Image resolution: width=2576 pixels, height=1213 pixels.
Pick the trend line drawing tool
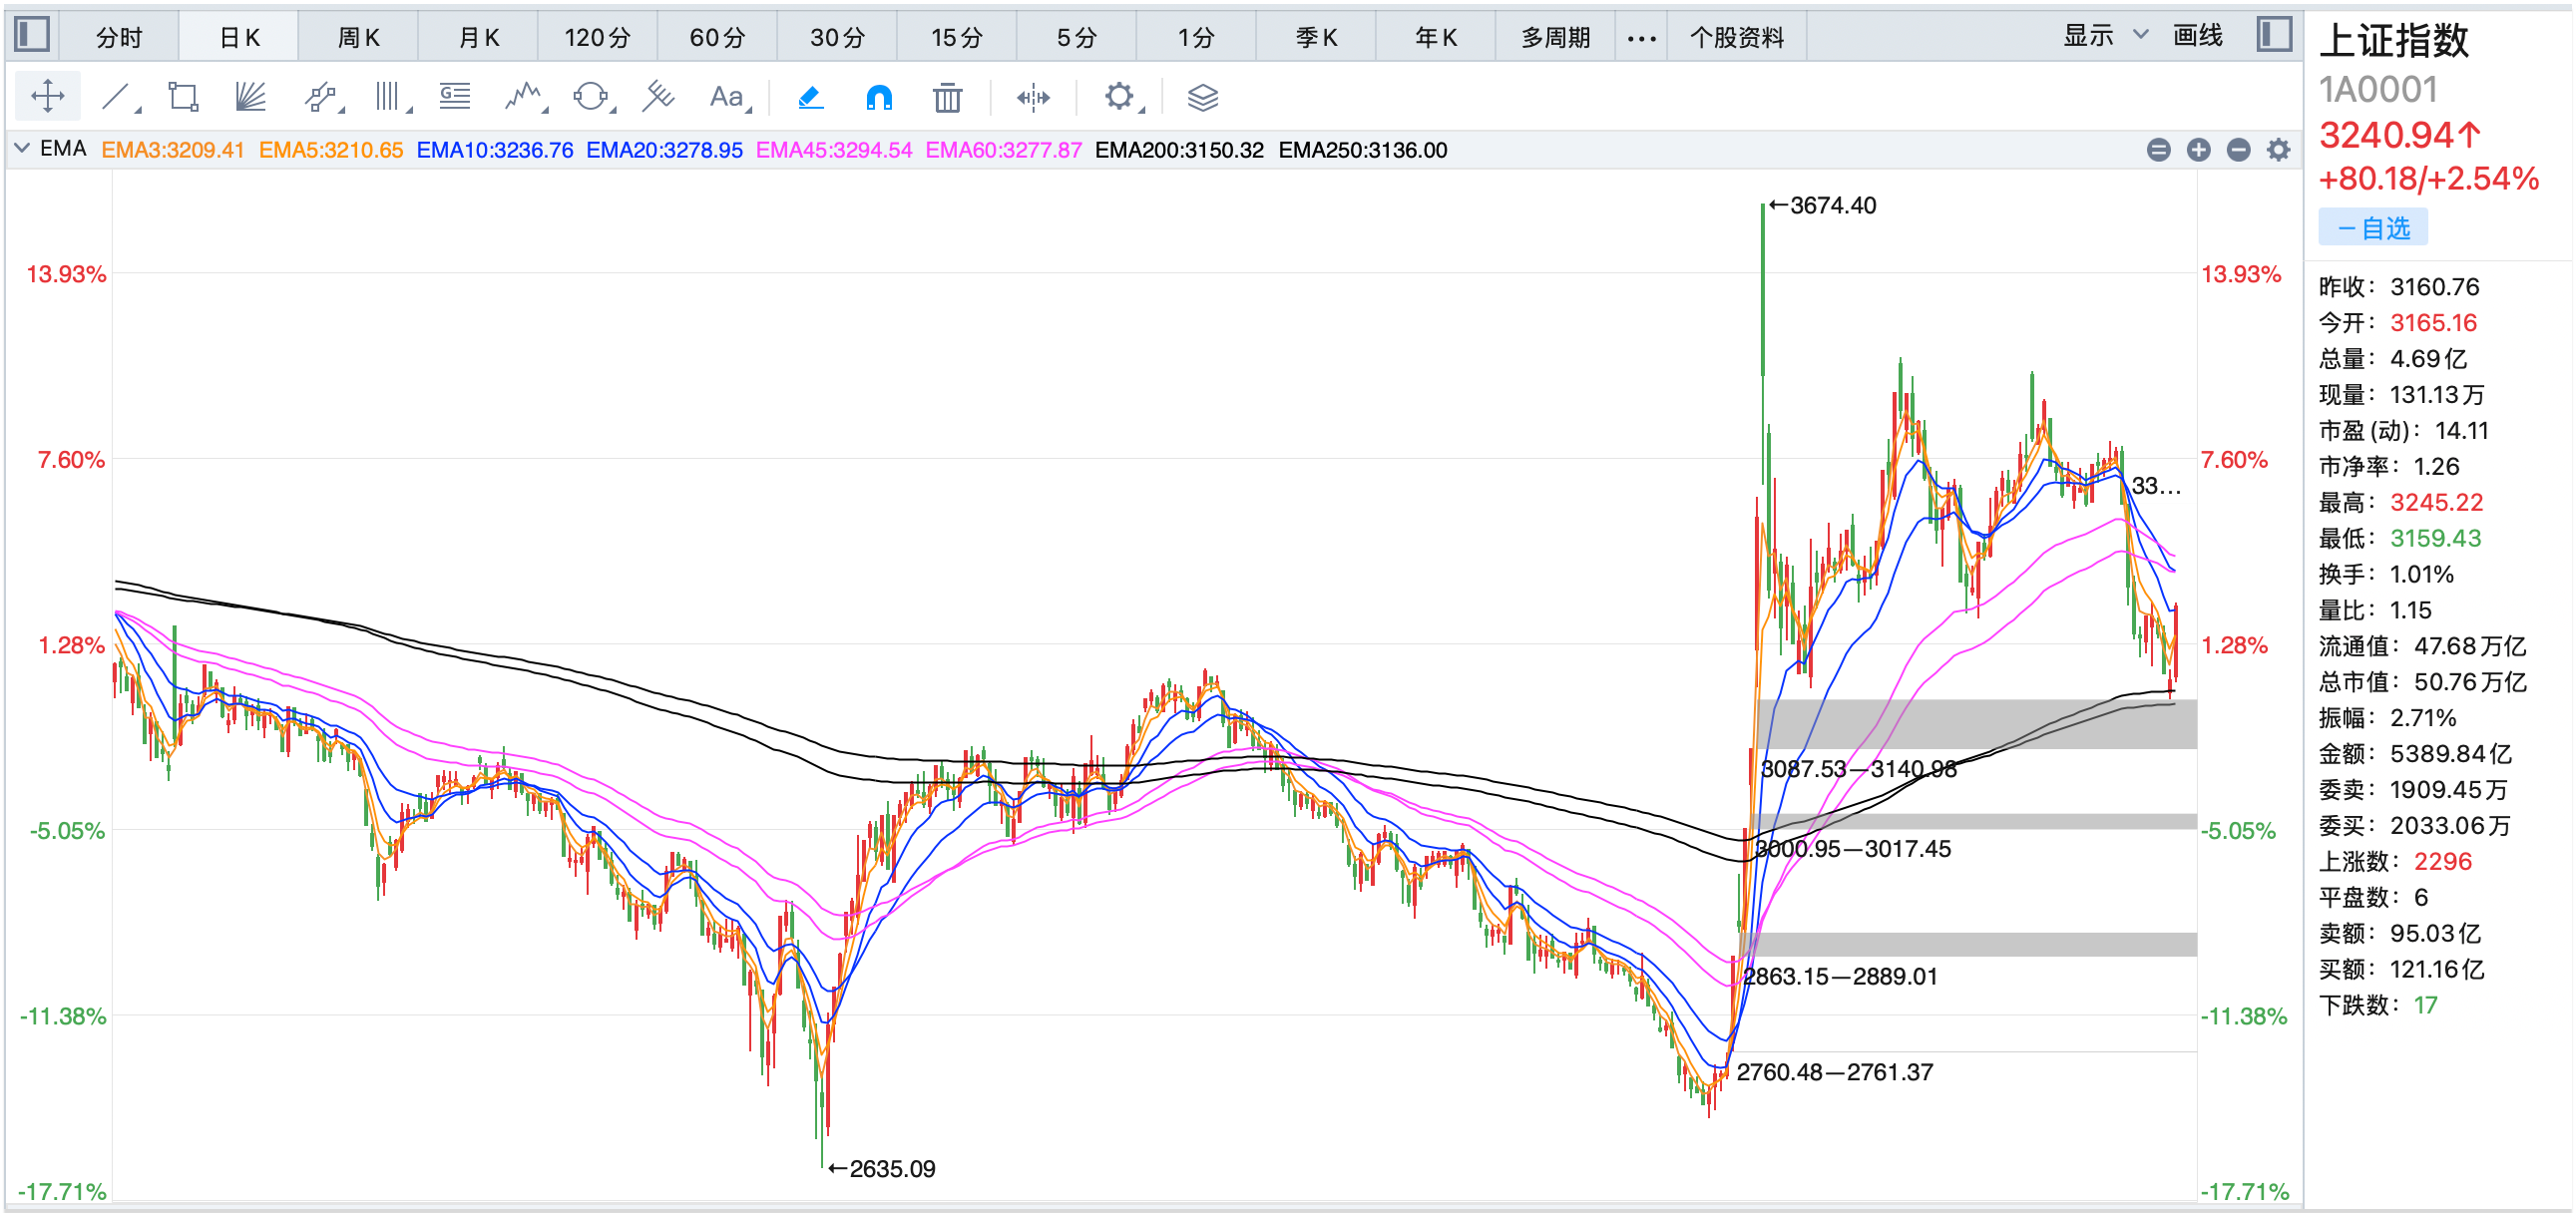coord(116,97)
